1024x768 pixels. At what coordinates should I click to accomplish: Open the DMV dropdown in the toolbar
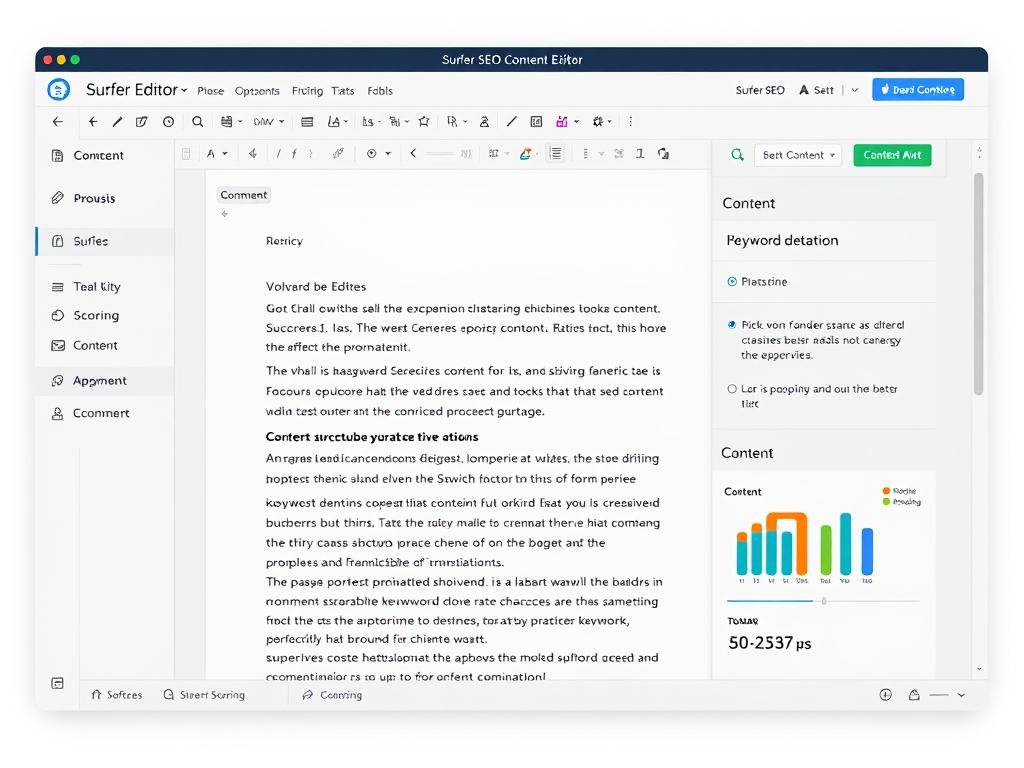coord(267,121)
